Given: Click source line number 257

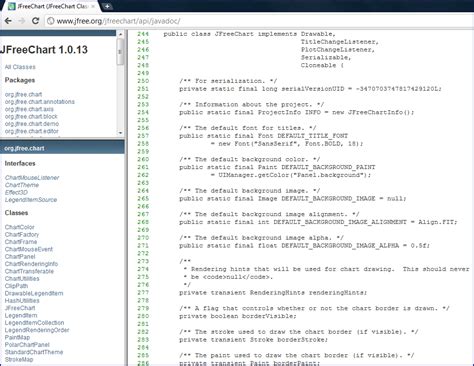Looking at the screenshot, I should pyautogui.click(x=143, y=136).
